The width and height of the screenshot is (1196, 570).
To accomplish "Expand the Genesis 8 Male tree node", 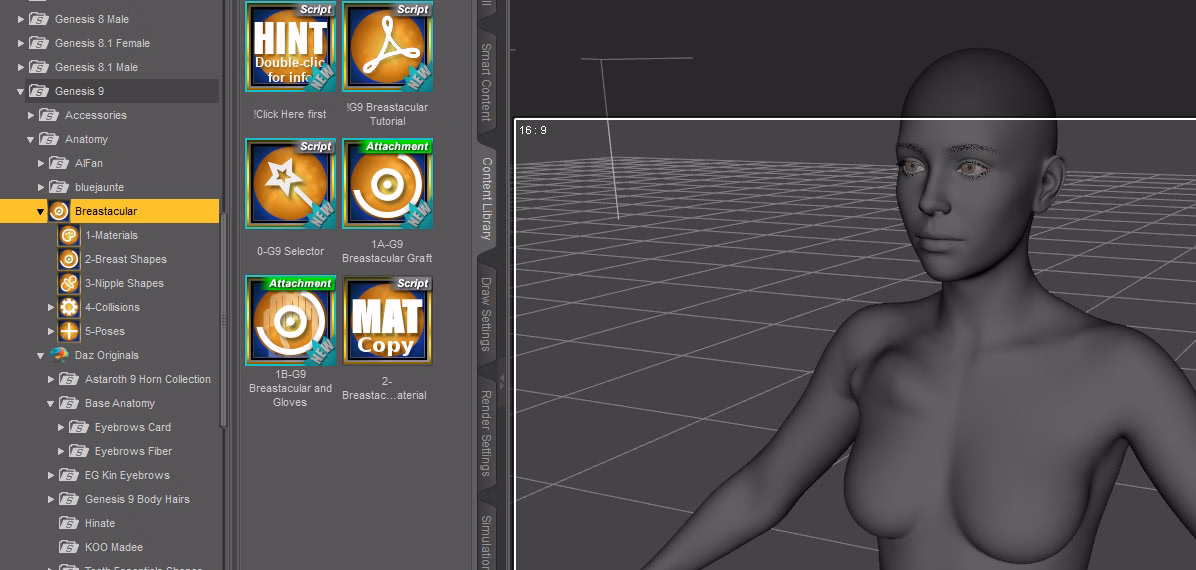I will tap(21, 19).
